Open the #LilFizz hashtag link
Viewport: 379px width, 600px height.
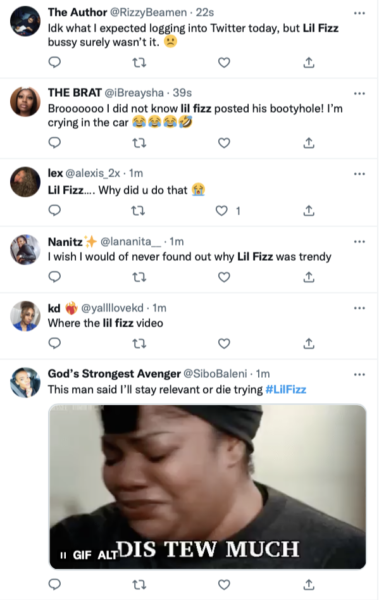pyautogui.click(x=286, y=390)
